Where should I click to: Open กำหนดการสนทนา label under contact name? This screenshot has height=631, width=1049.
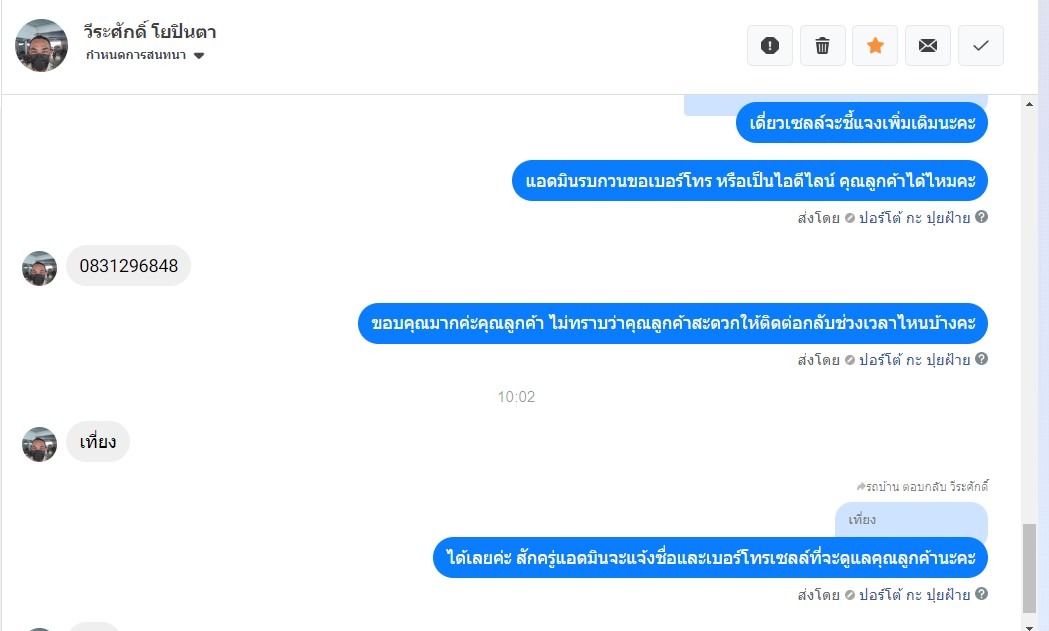tap(136, 55)
